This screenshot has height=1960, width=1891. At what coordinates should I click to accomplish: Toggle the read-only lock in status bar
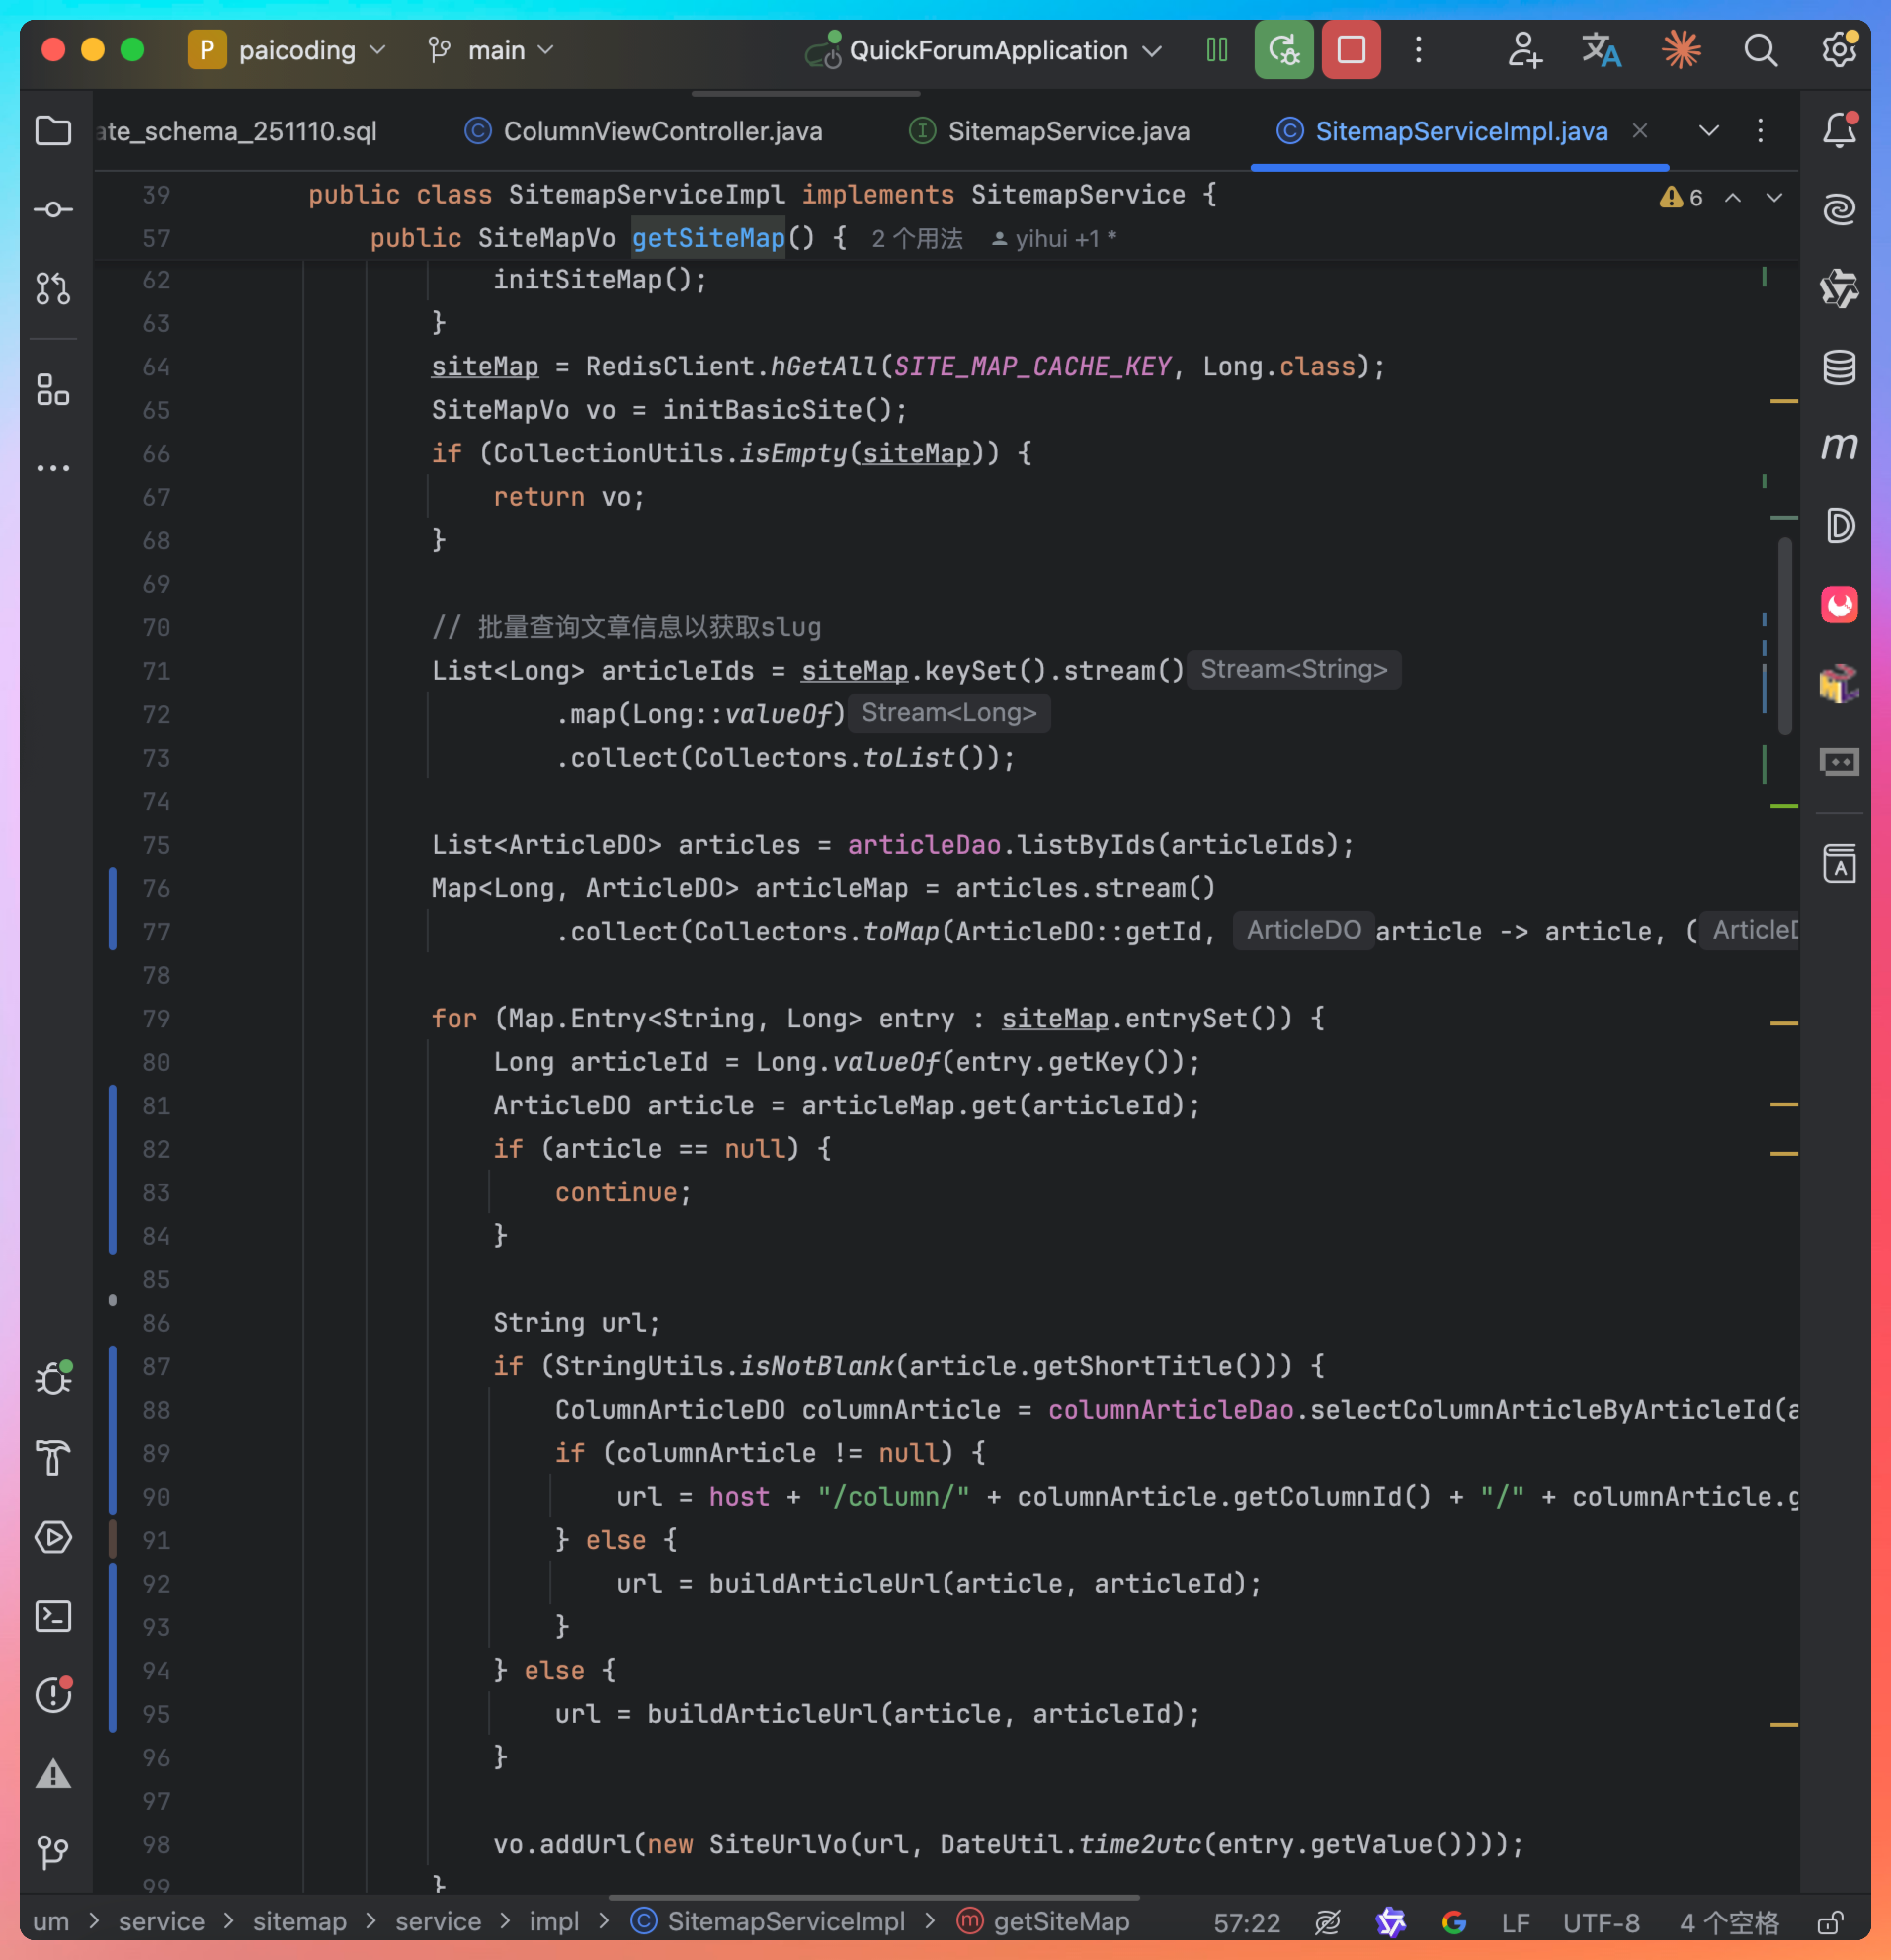click(1830, 1922)
